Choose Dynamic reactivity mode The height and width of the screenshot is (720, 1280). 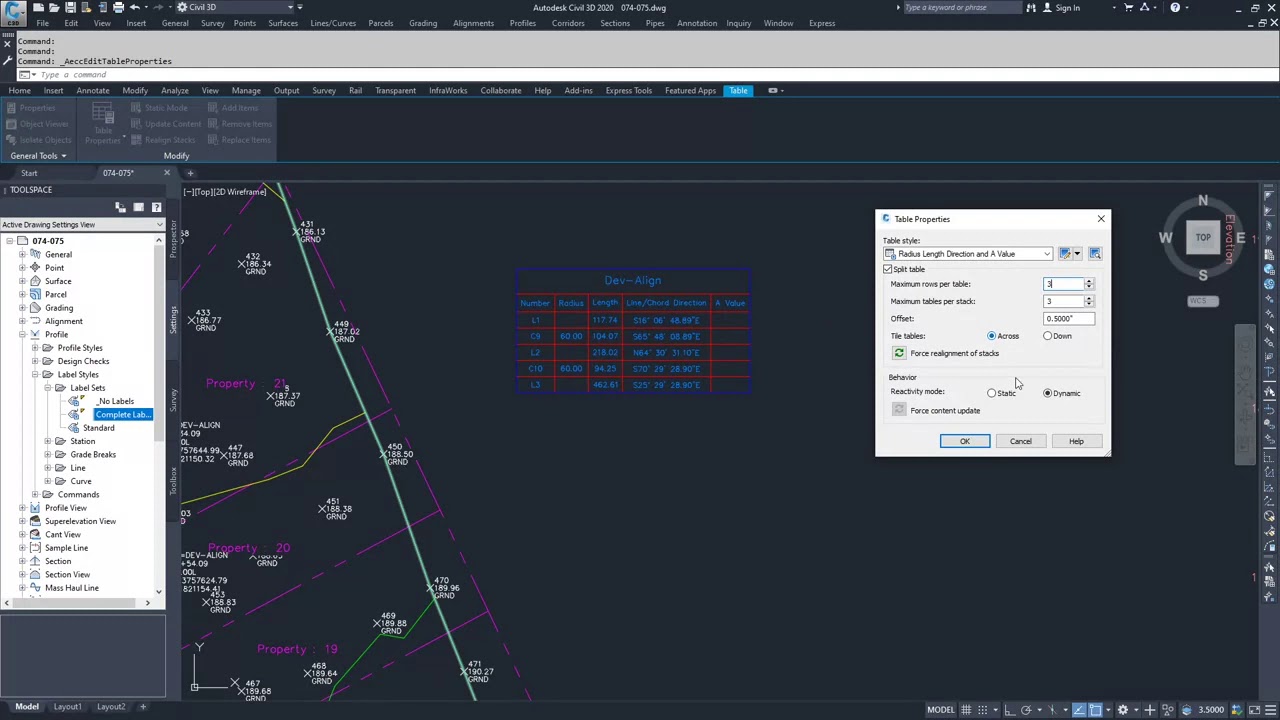[1048, 393]
